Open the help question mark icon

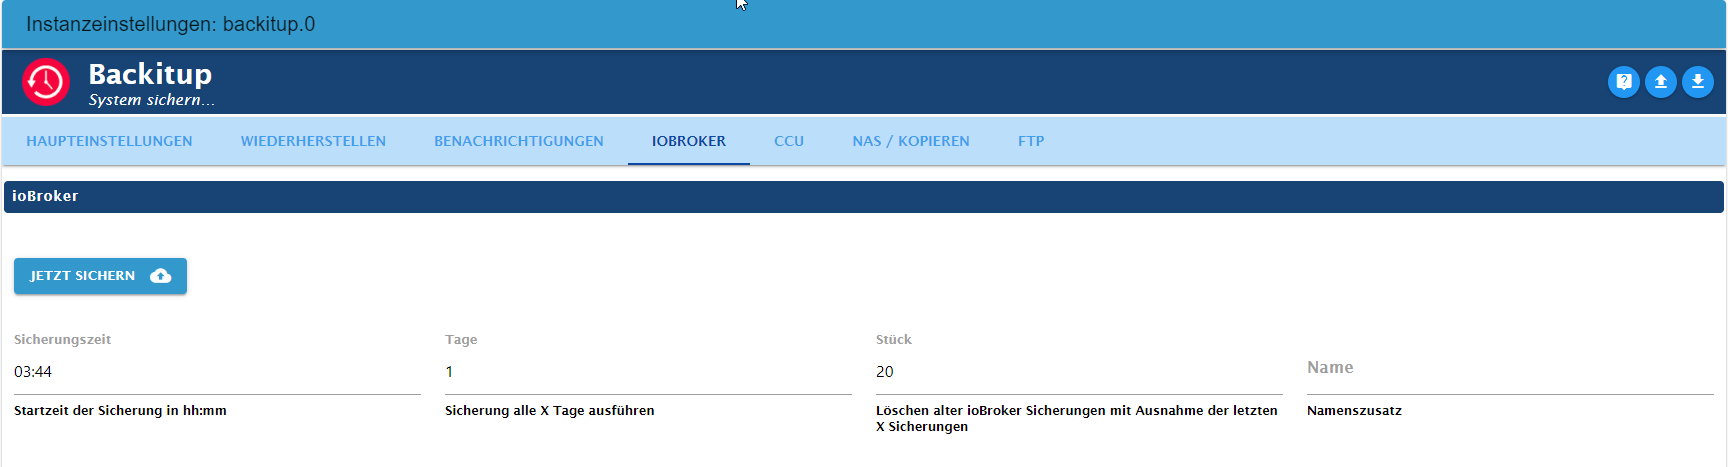coord(1624,82)
